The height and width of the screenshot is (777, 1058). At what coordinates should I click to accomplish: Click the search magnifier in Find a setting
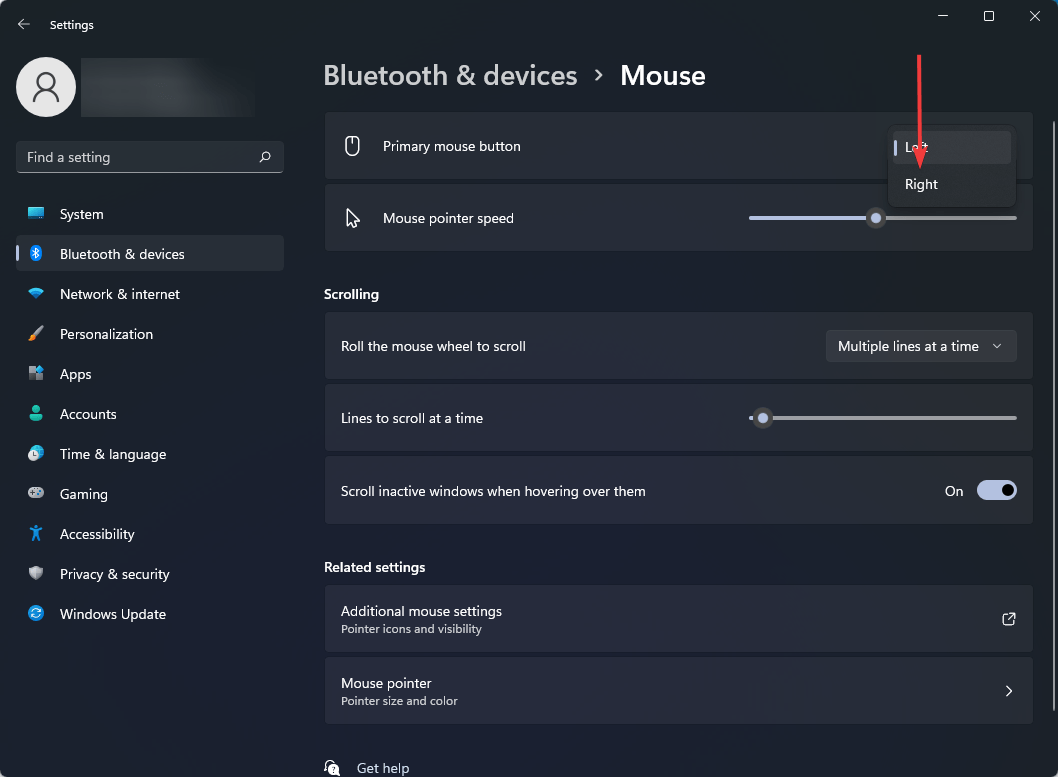(265, 157)
